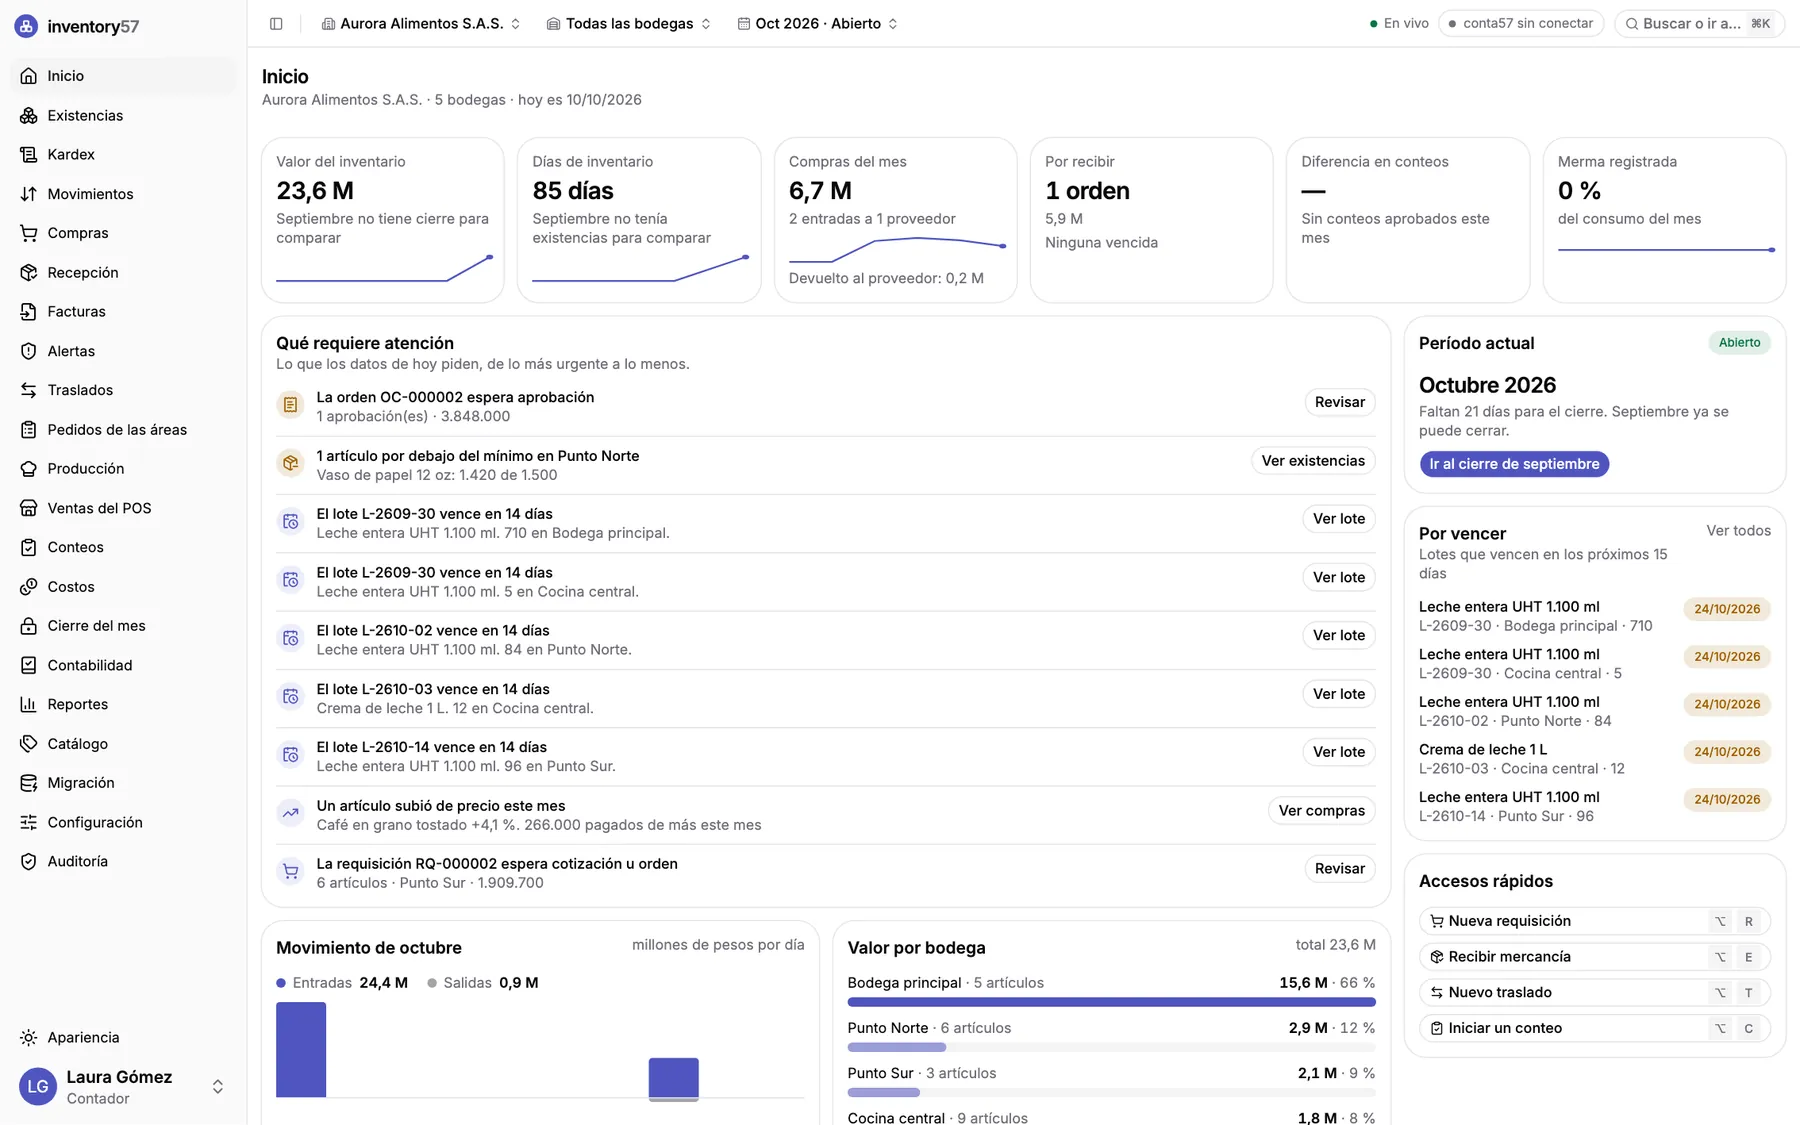The width and height of the screenshot is (1800, 1125).
Task: Click the Compras cart icon
Action: [29, 233]
